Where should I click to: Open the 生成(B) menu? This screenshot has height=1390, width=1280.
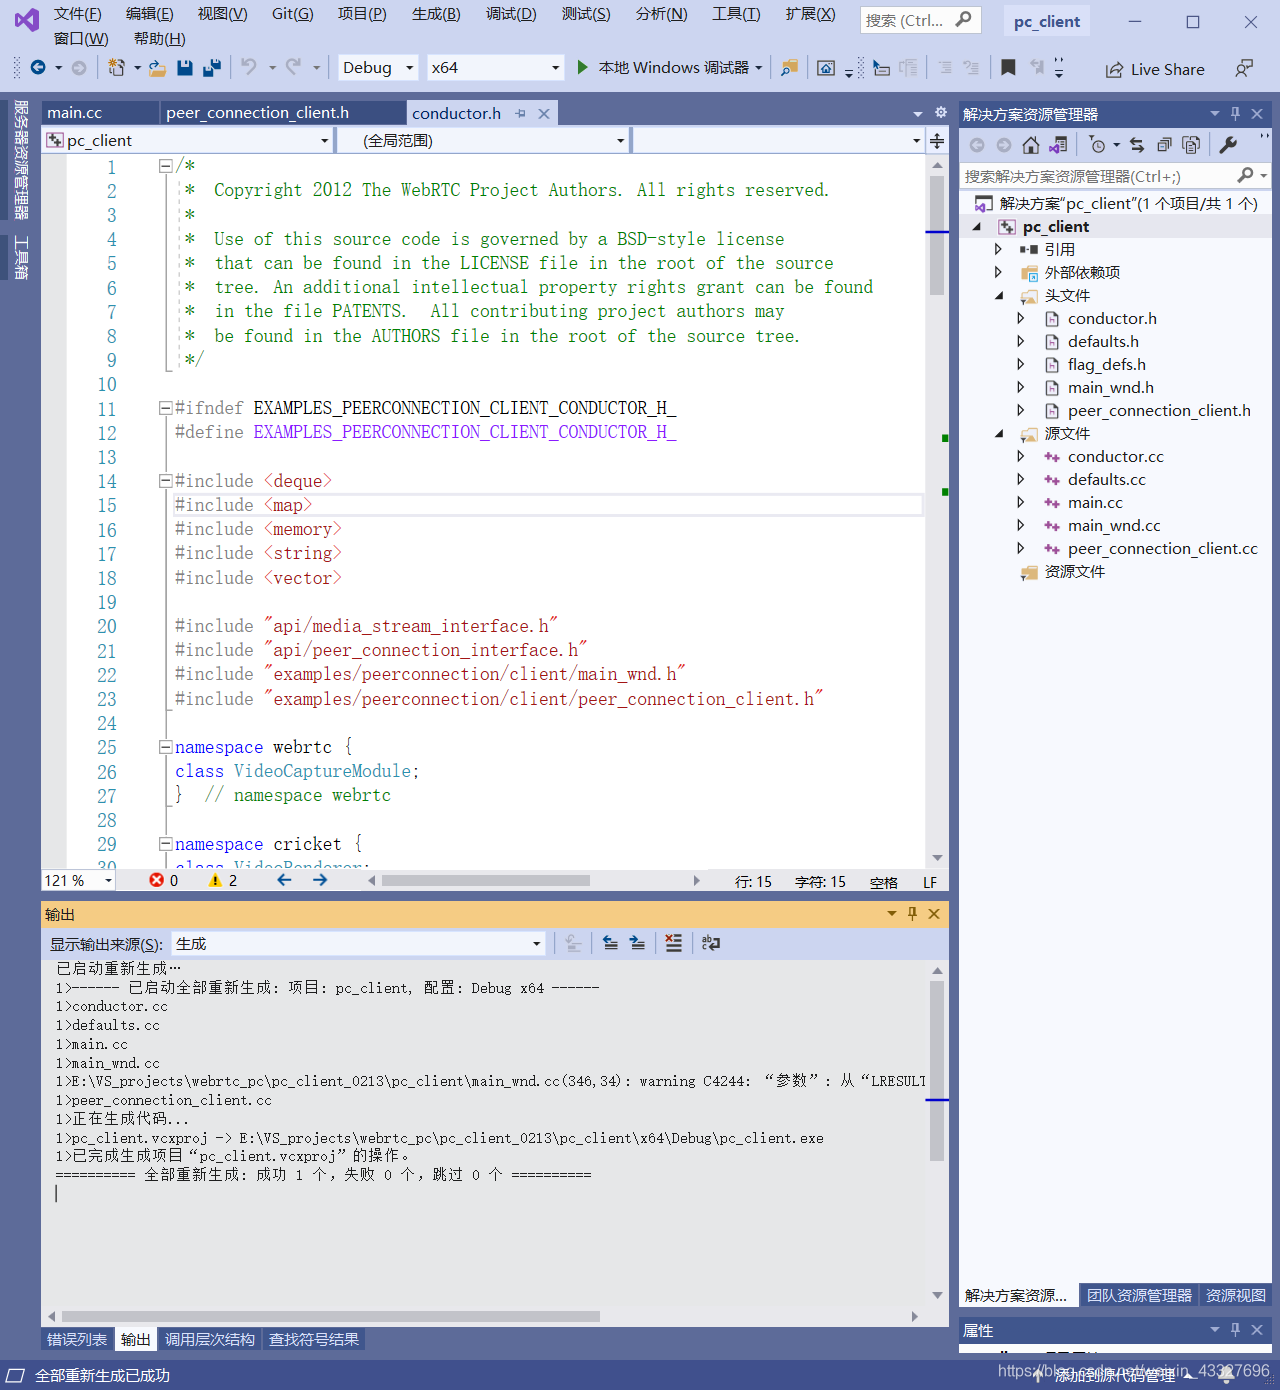[x=436, y=14]
